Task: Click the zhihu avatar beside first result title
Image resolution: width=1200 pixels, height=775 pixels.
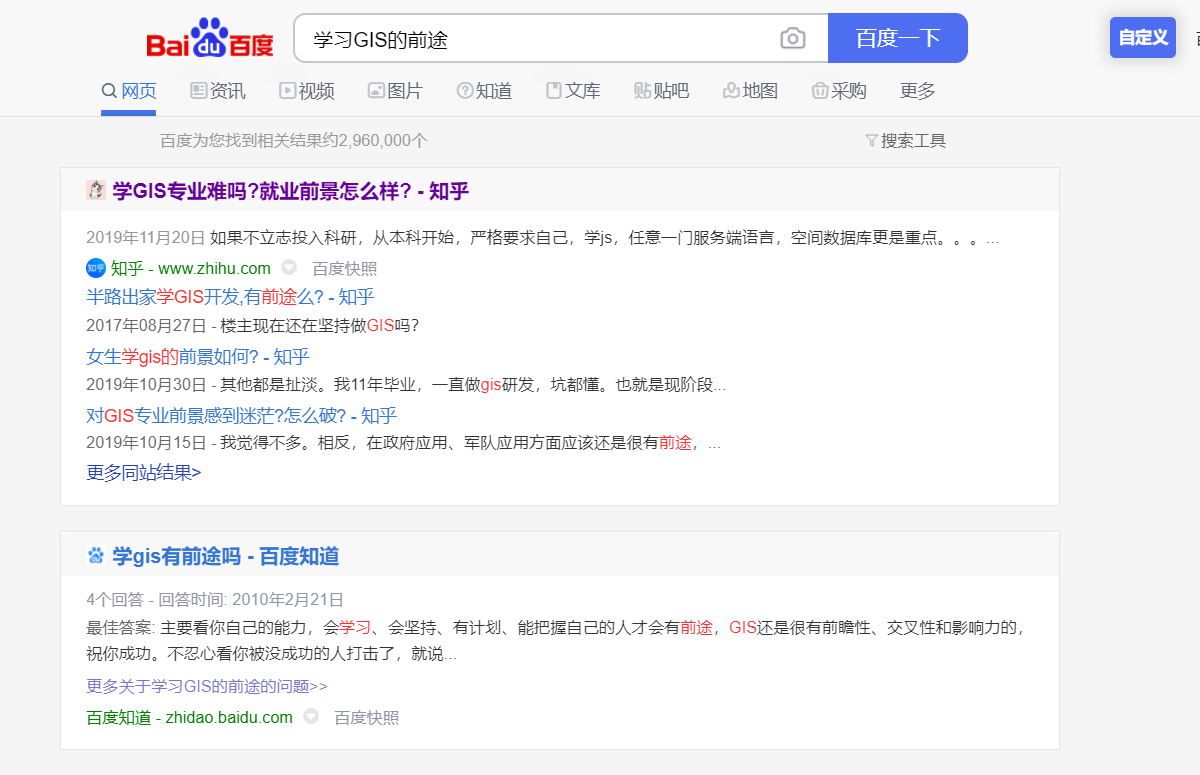Action: point(96,190)
